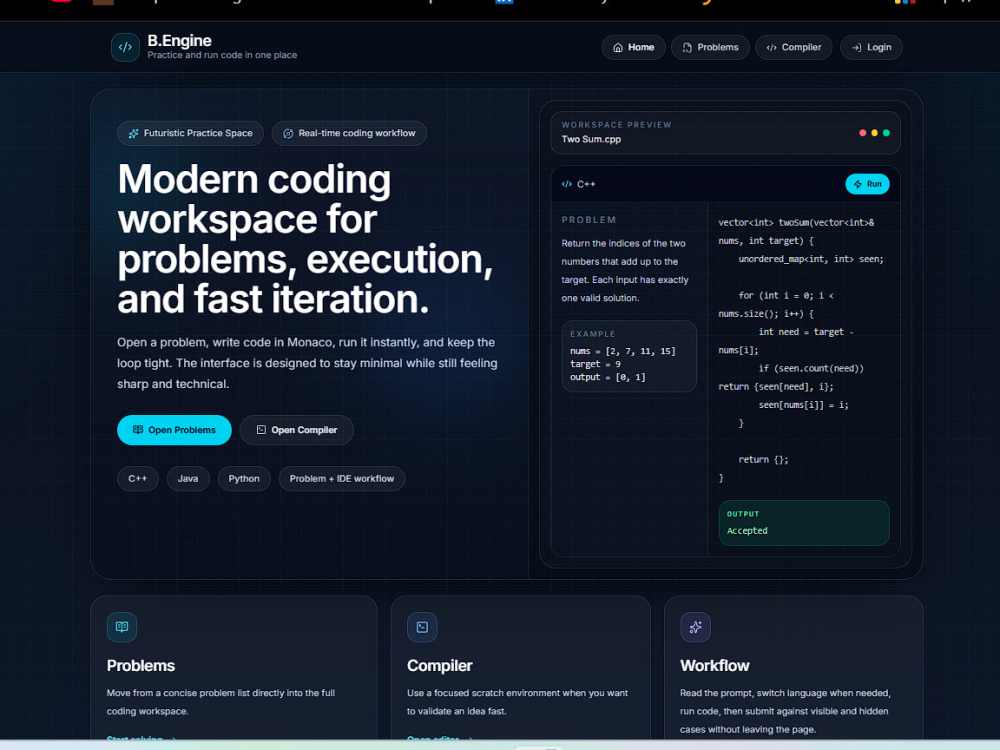The height and width of the screenshot is (750, 1000).
Task: Click the B.Engine site title
Action: pyautogui.click(x=179, y=41)
